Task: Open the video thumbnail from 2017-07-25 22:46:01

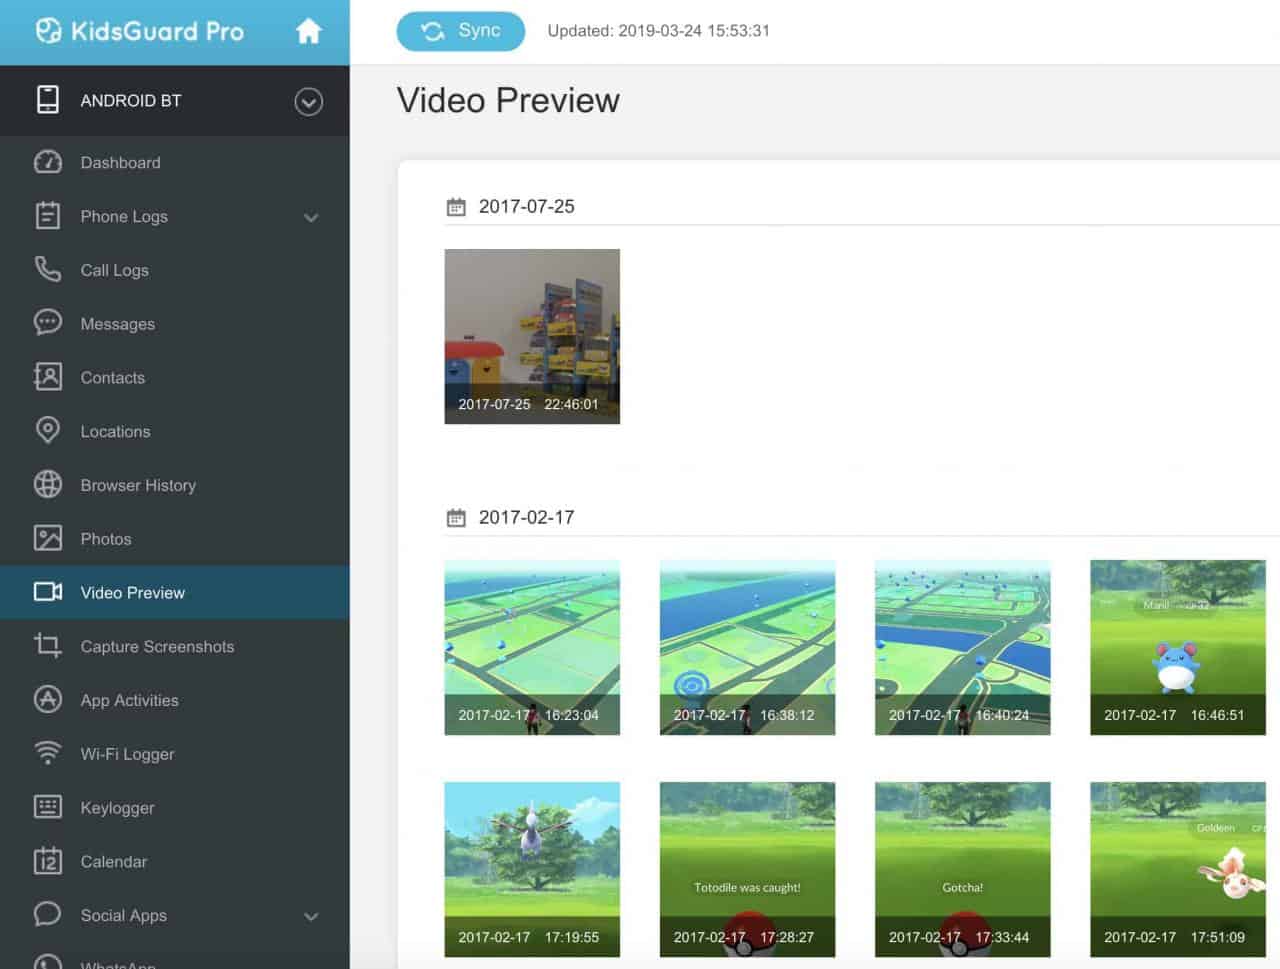Action: pyautogui.click(x=532, y=336)
